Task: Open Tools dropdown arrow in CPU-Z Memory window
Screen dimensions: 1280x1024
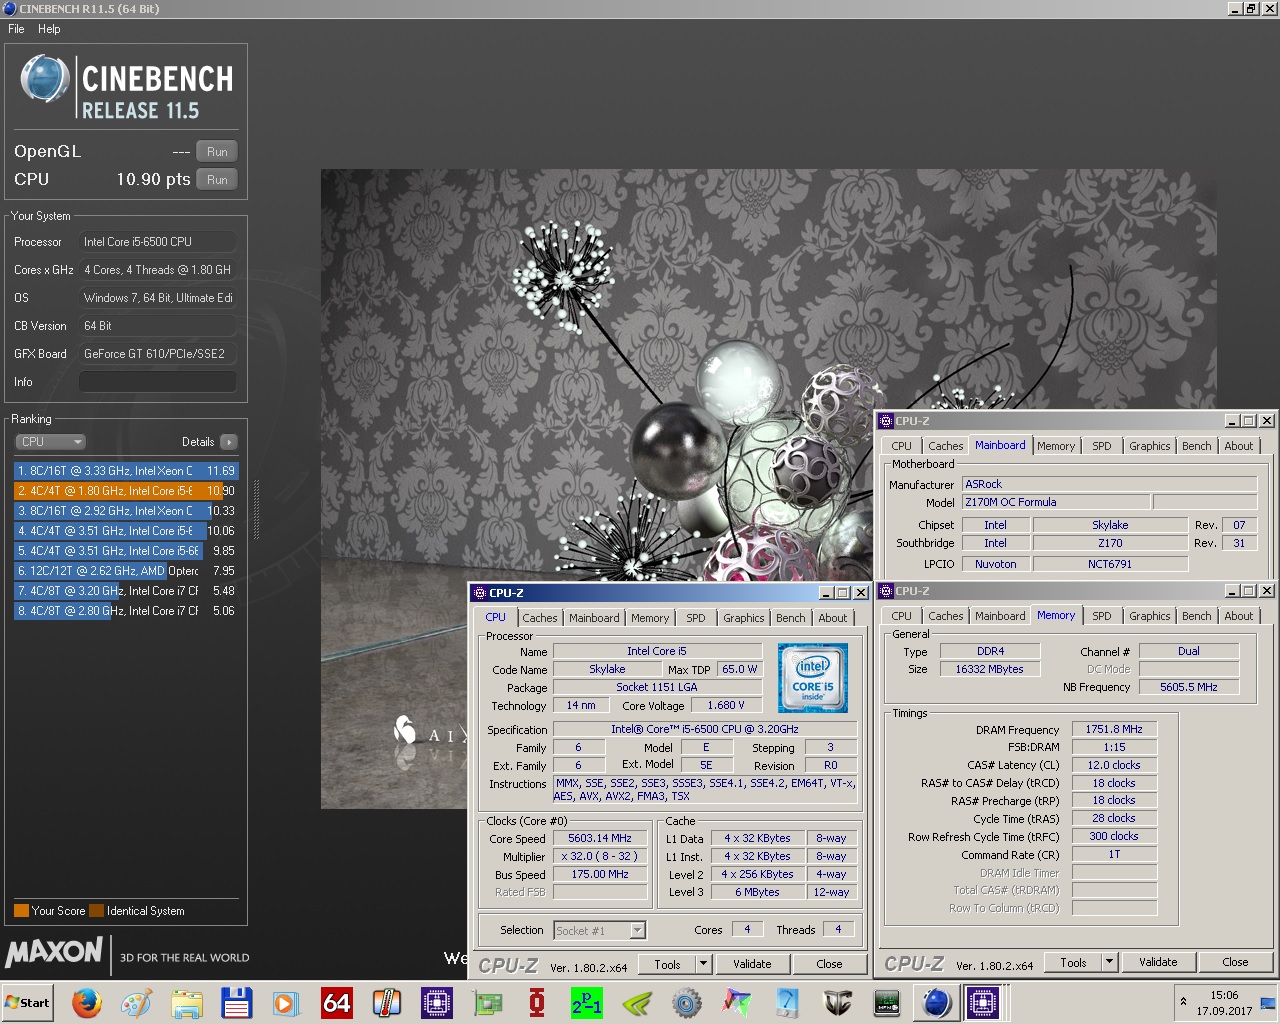Action: pos(1108,962)
